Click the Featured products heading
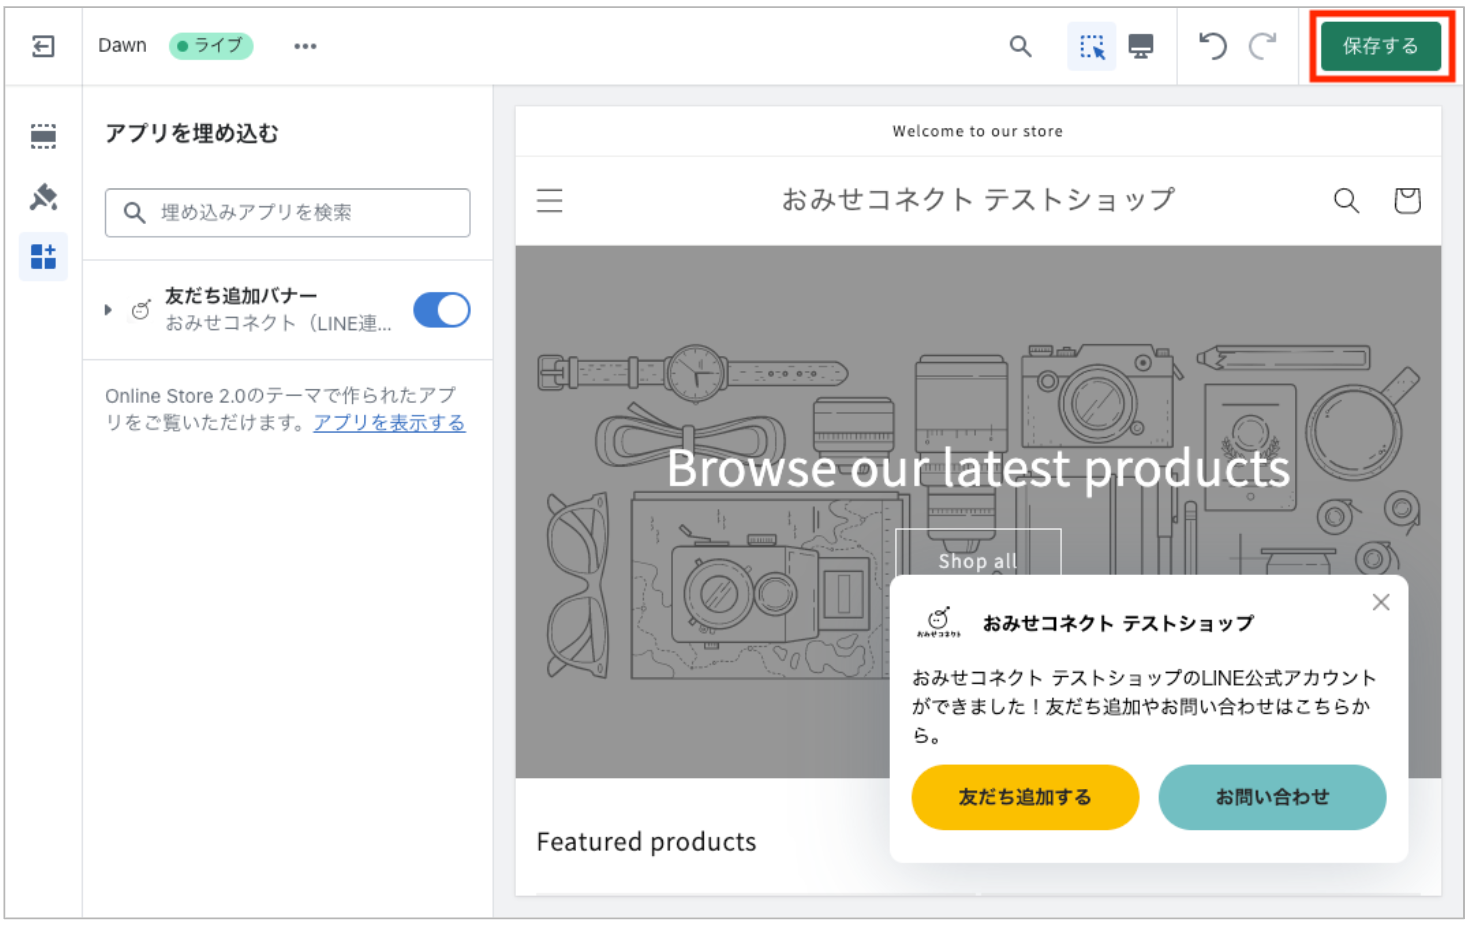The height and width of the screenshot is (930, 1474). click(646, 842)
